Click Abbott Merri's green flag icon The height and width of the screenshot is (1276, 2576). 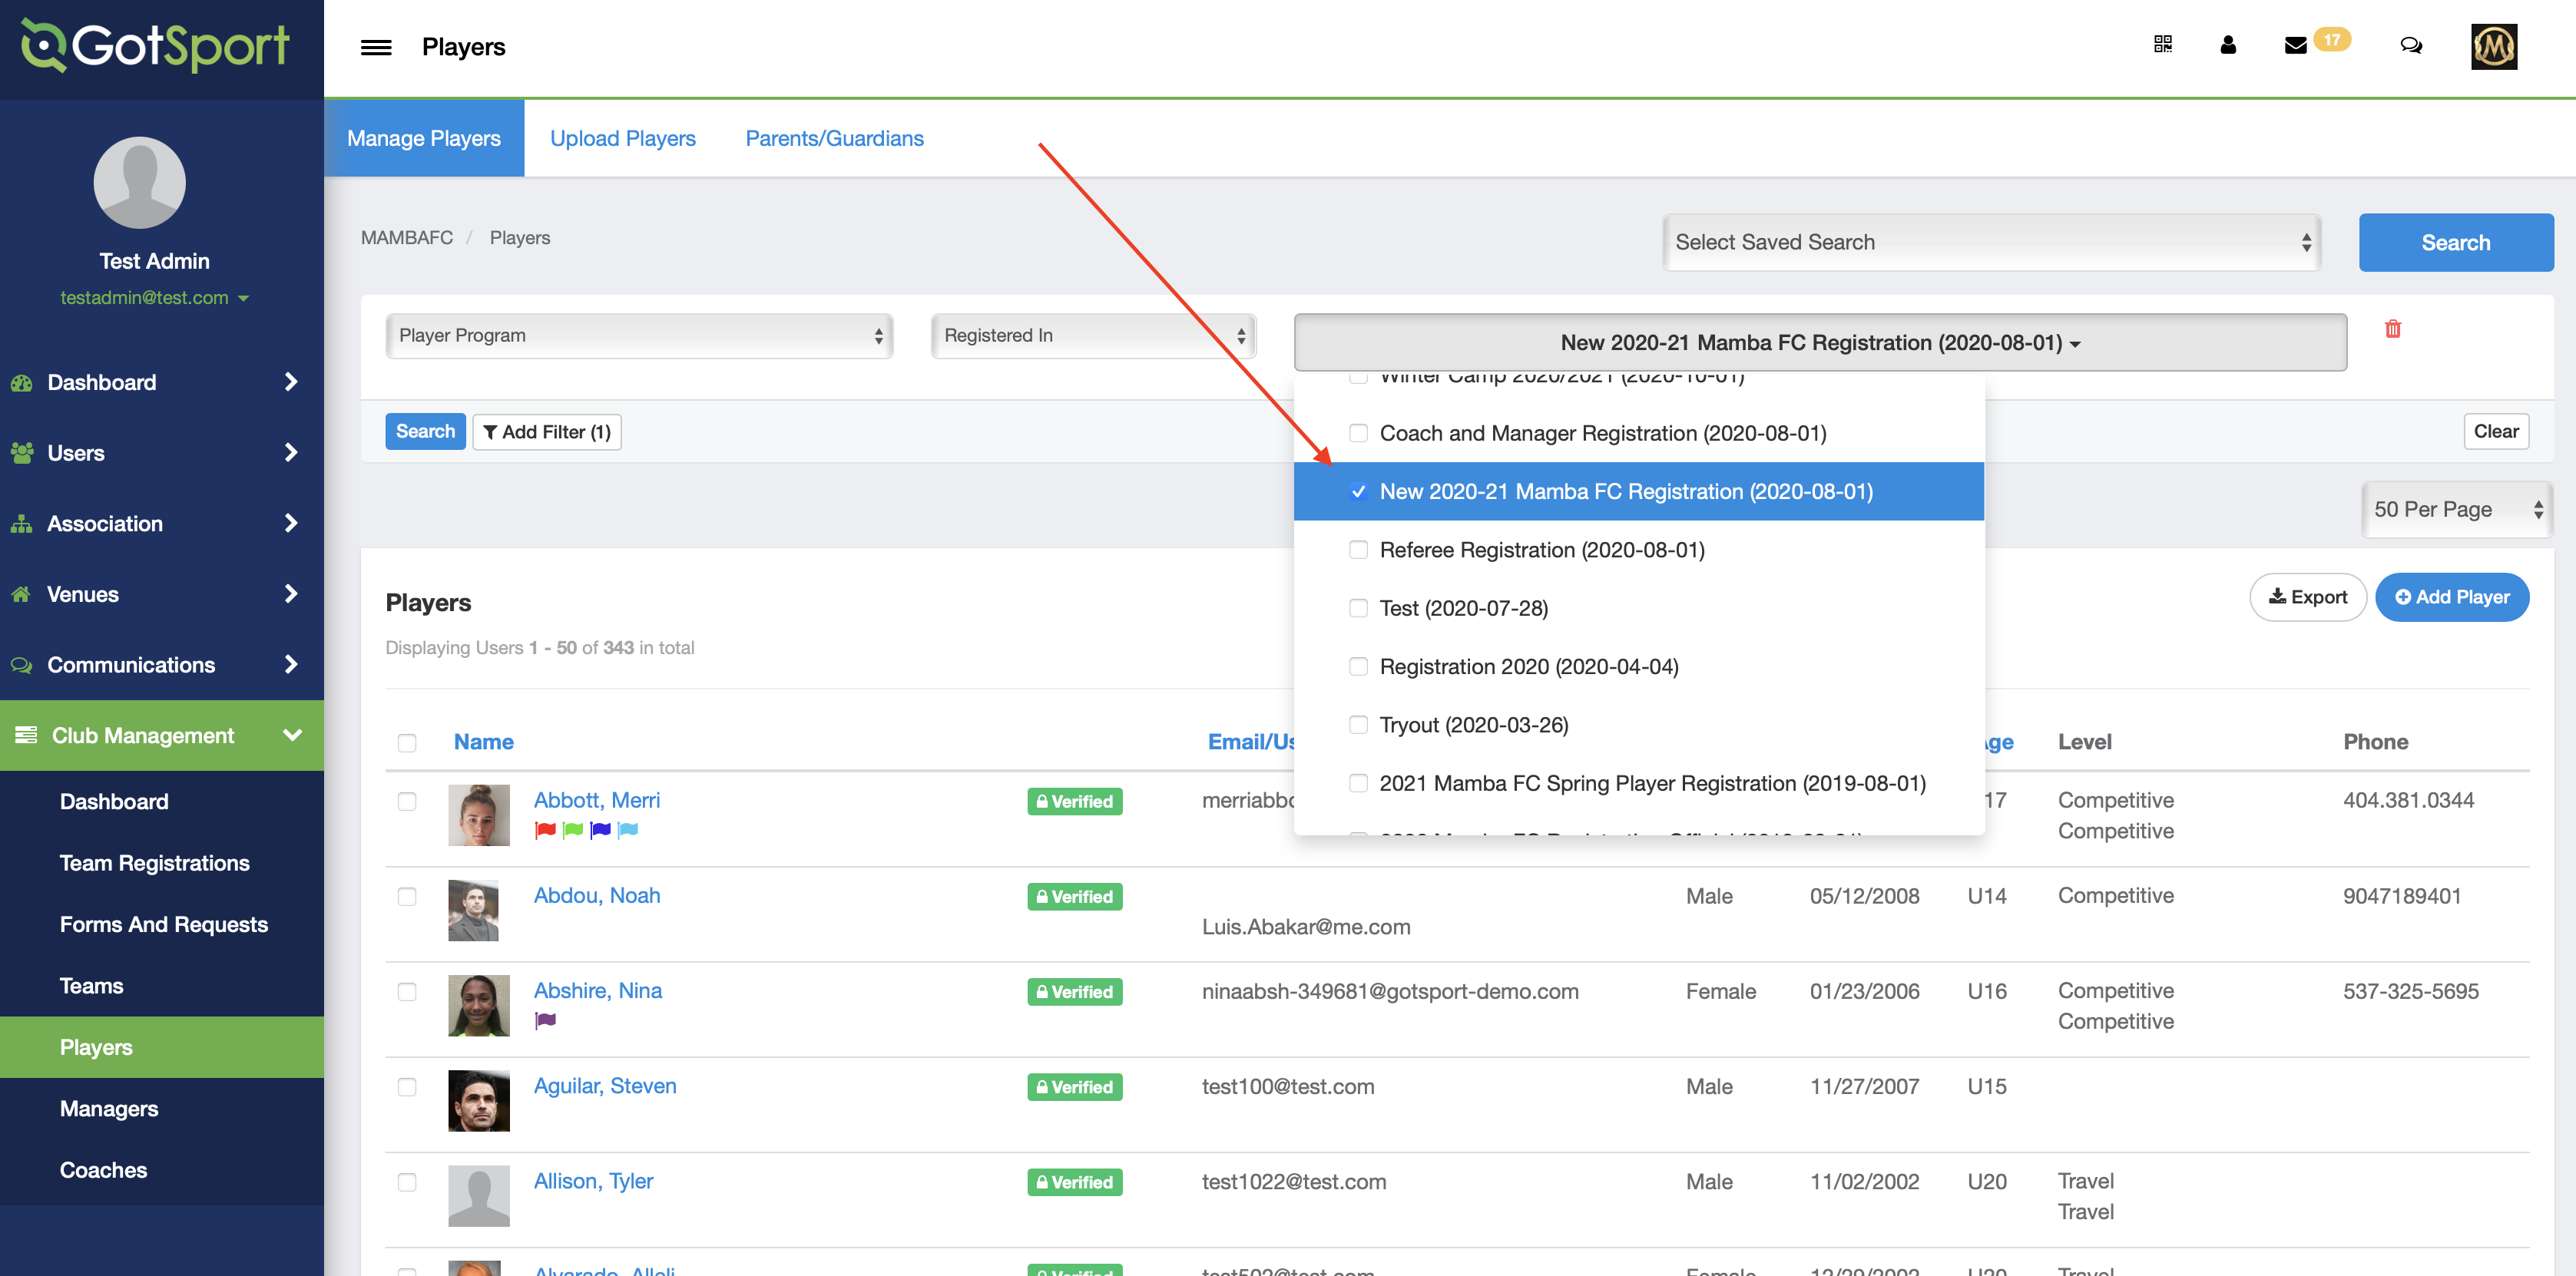[x=573, y=829]
